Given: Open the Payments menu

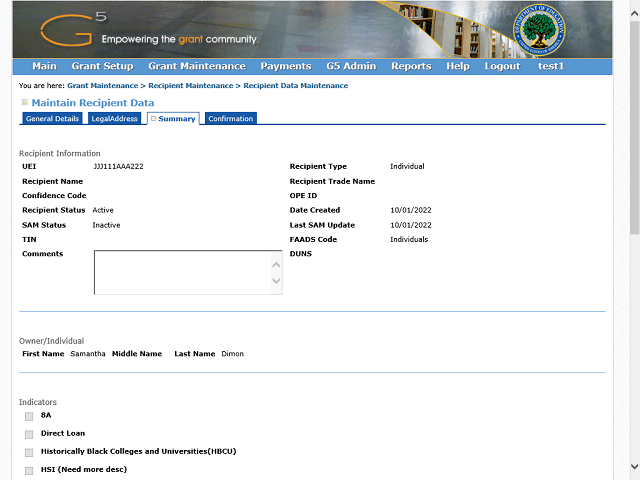Looking at the screenshot, I should point(286,66).
